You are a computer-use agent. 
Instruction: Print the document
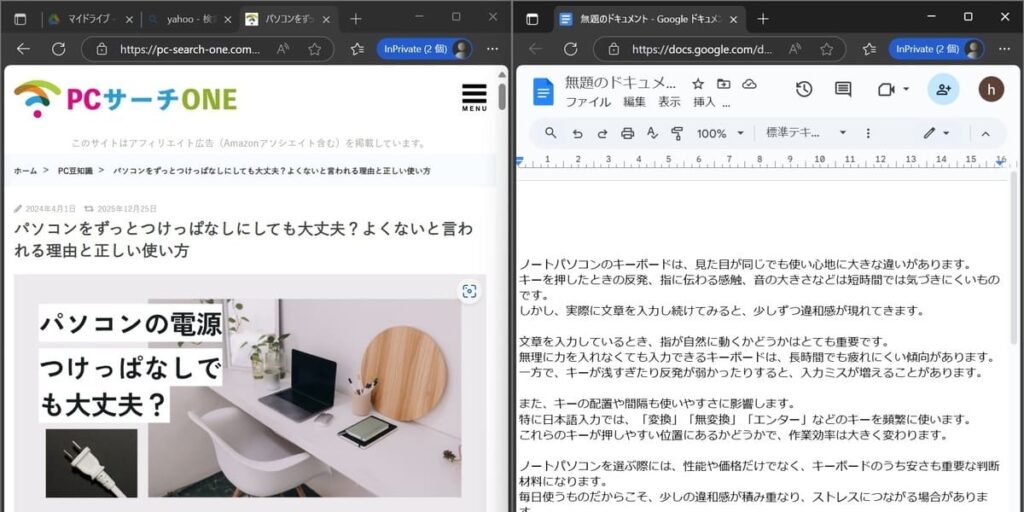point(628,133)
